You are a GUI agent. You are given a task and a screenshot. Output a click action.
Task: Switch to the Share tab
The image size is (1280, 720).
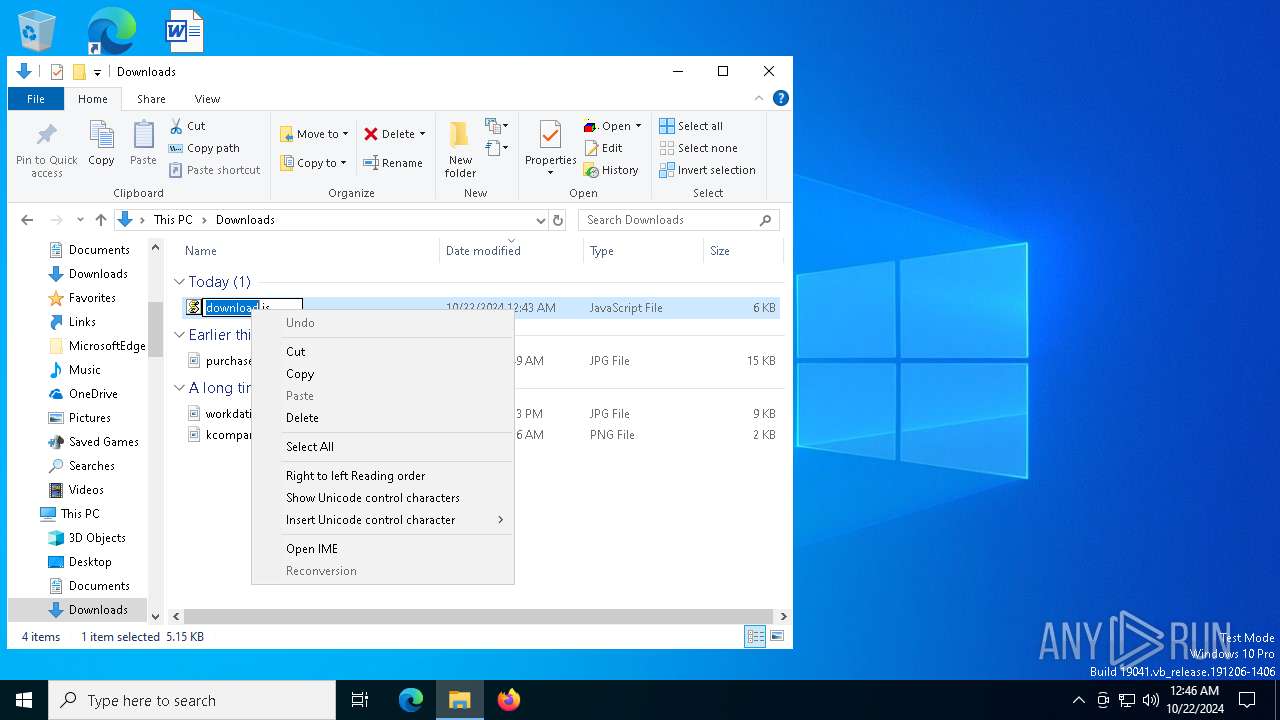pyautogui.click(x=151, y=99)
